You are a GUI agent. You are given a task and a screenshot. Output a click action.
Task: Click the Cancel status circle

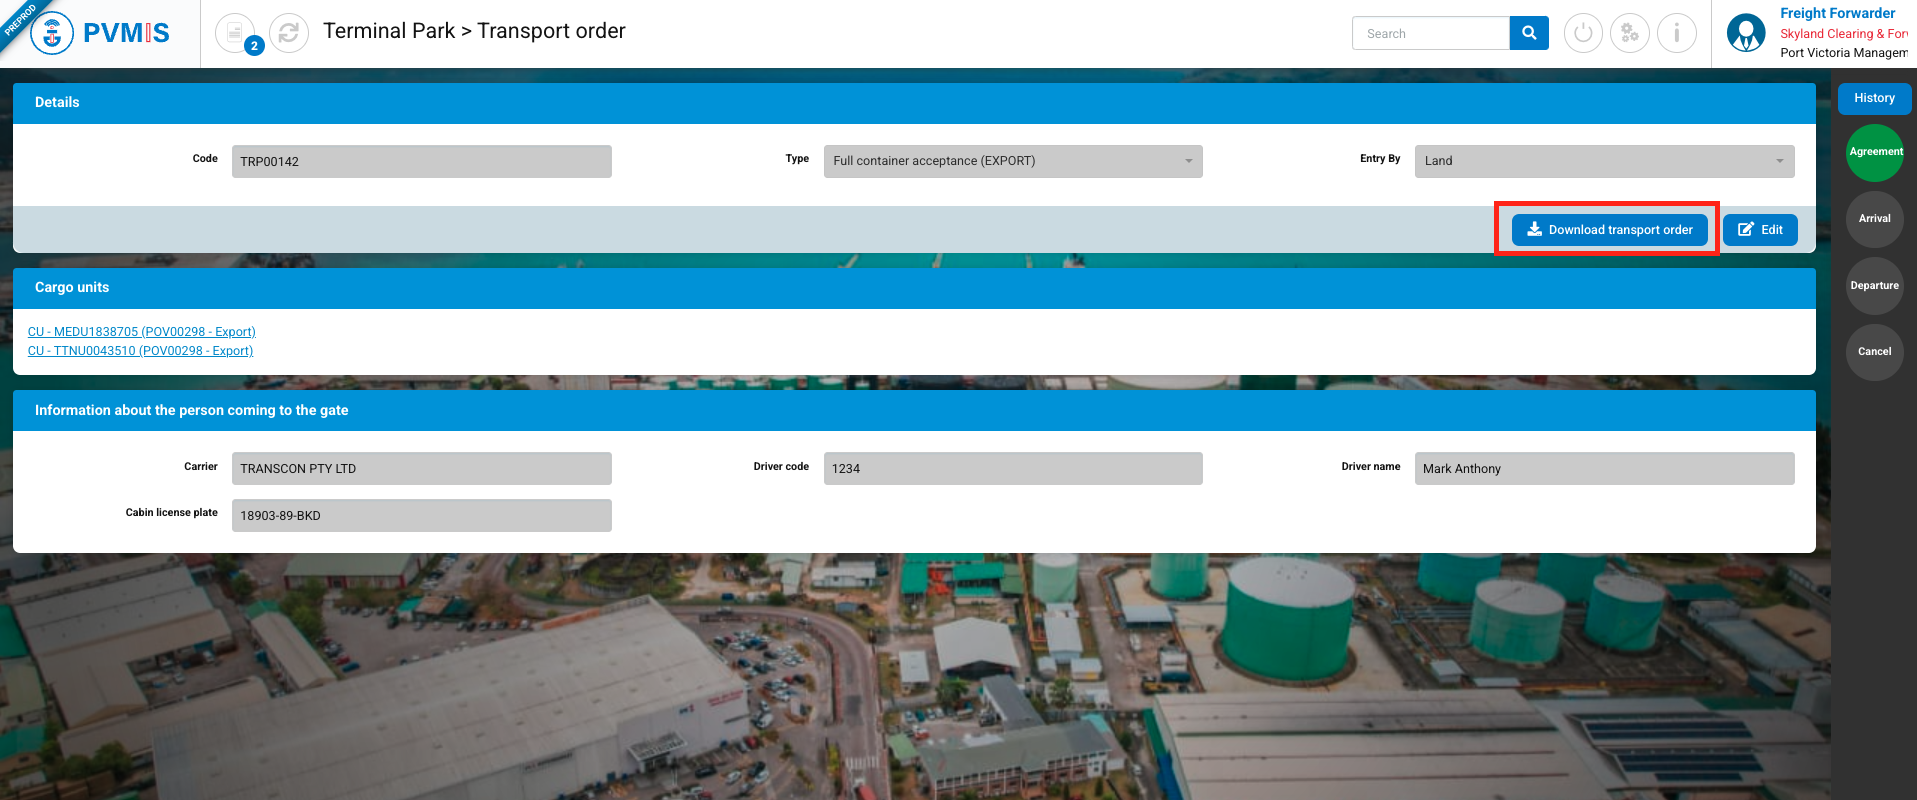1874,352
